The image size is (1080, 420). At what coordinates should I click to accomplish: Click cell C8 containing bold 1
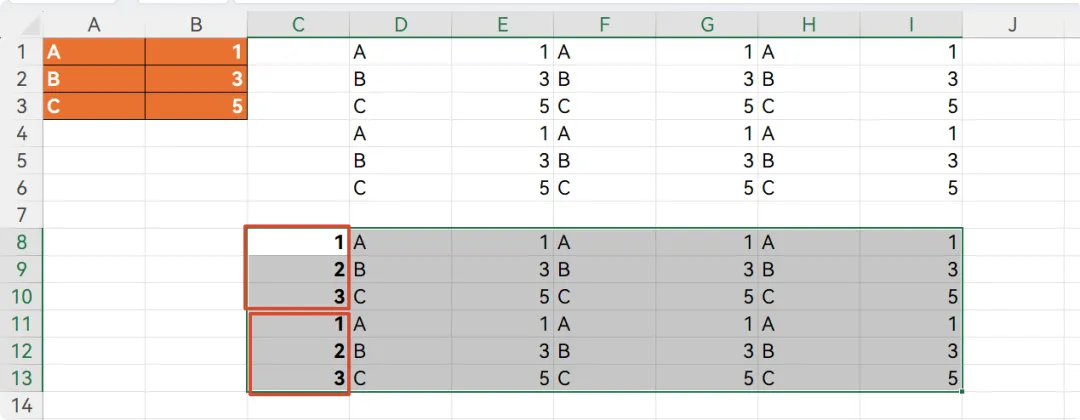pos(298,242)
